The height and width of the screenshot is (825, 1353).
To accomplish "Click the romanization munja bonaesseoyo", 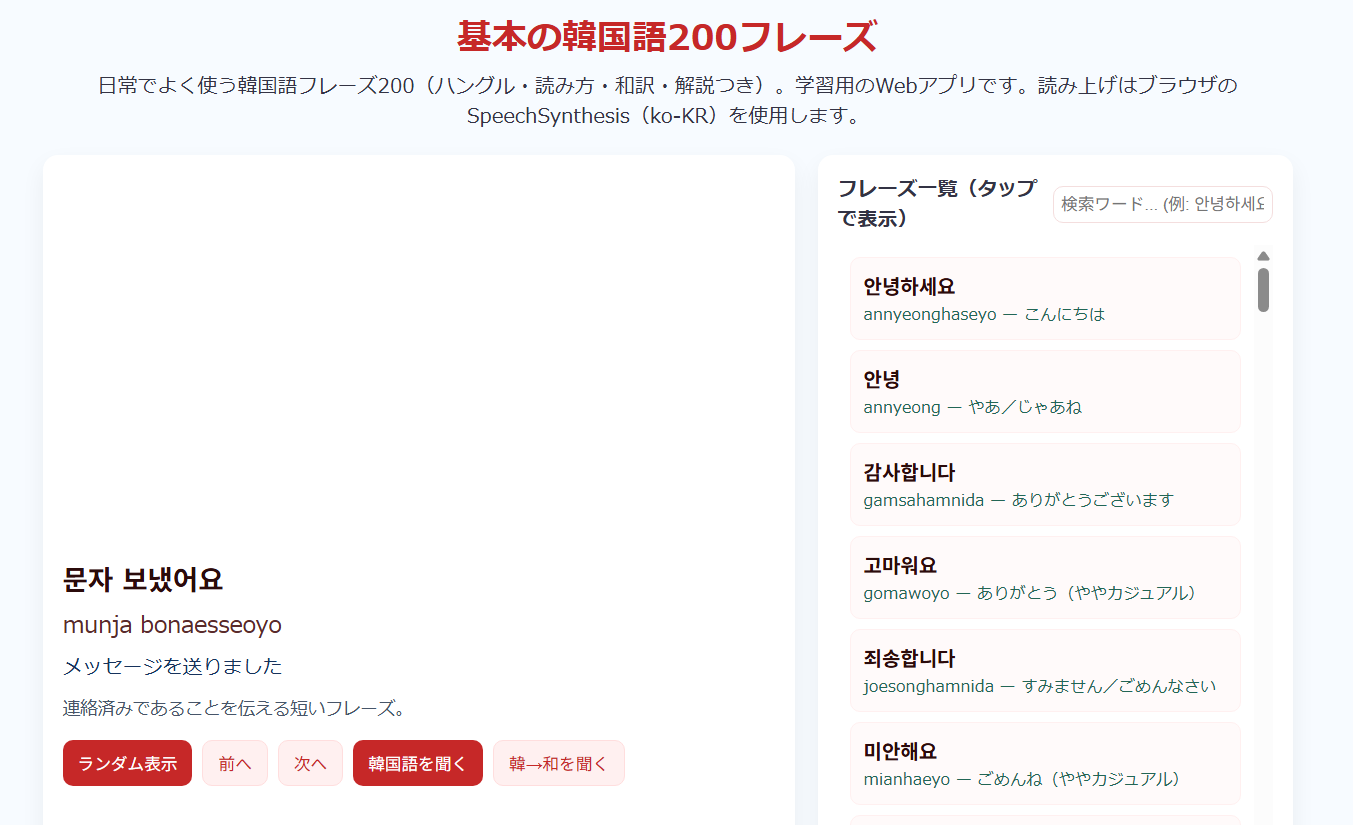I will [172, 625].
